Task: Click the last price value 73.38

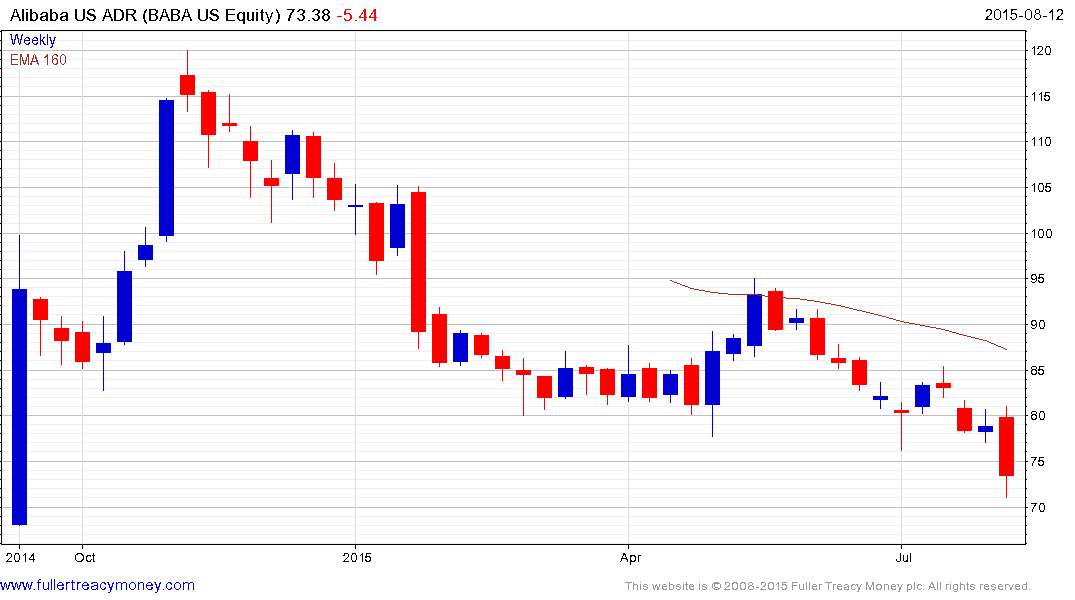Action: (x=308, y=15)
